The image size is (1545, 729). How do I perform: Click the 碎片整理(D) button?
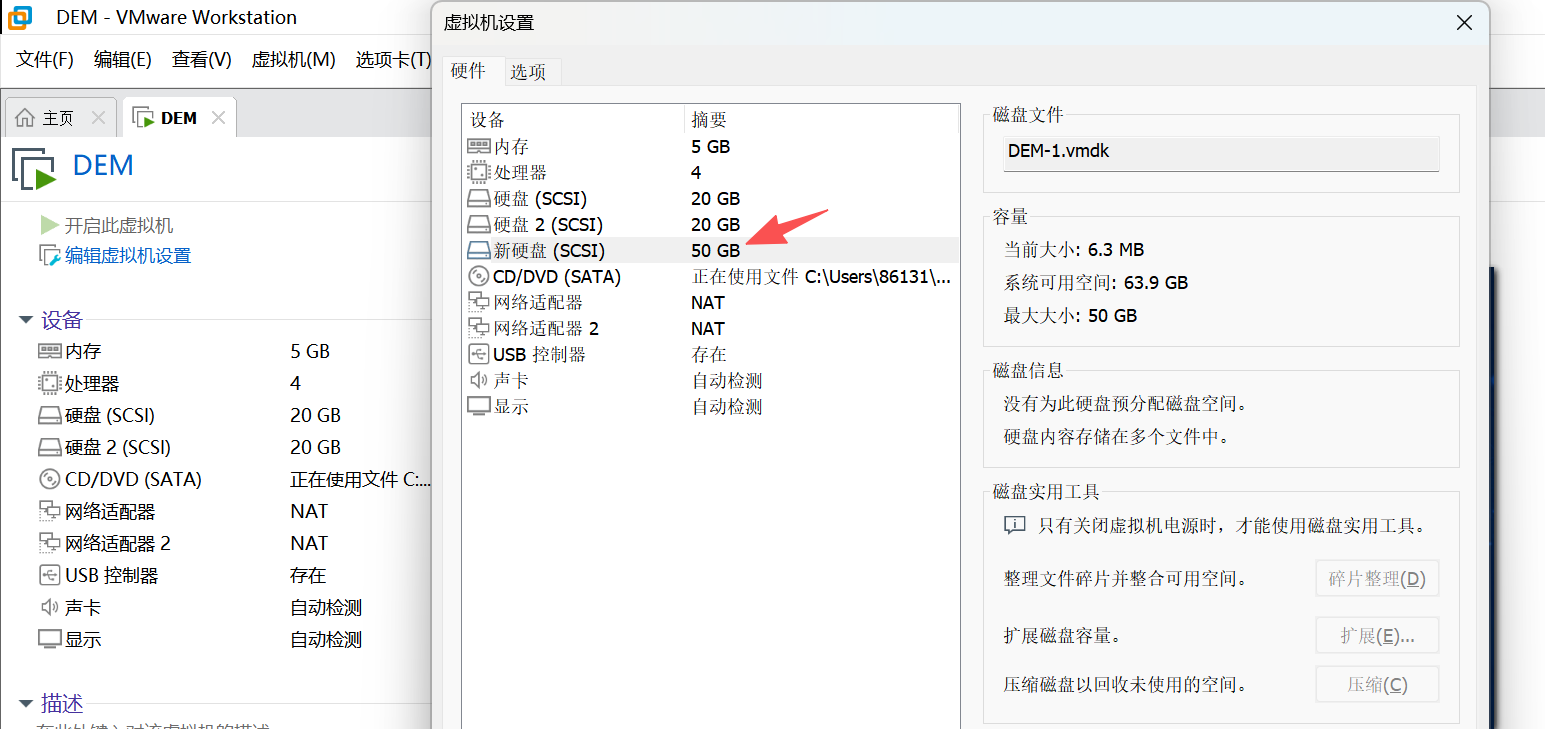click(1377, 578)
